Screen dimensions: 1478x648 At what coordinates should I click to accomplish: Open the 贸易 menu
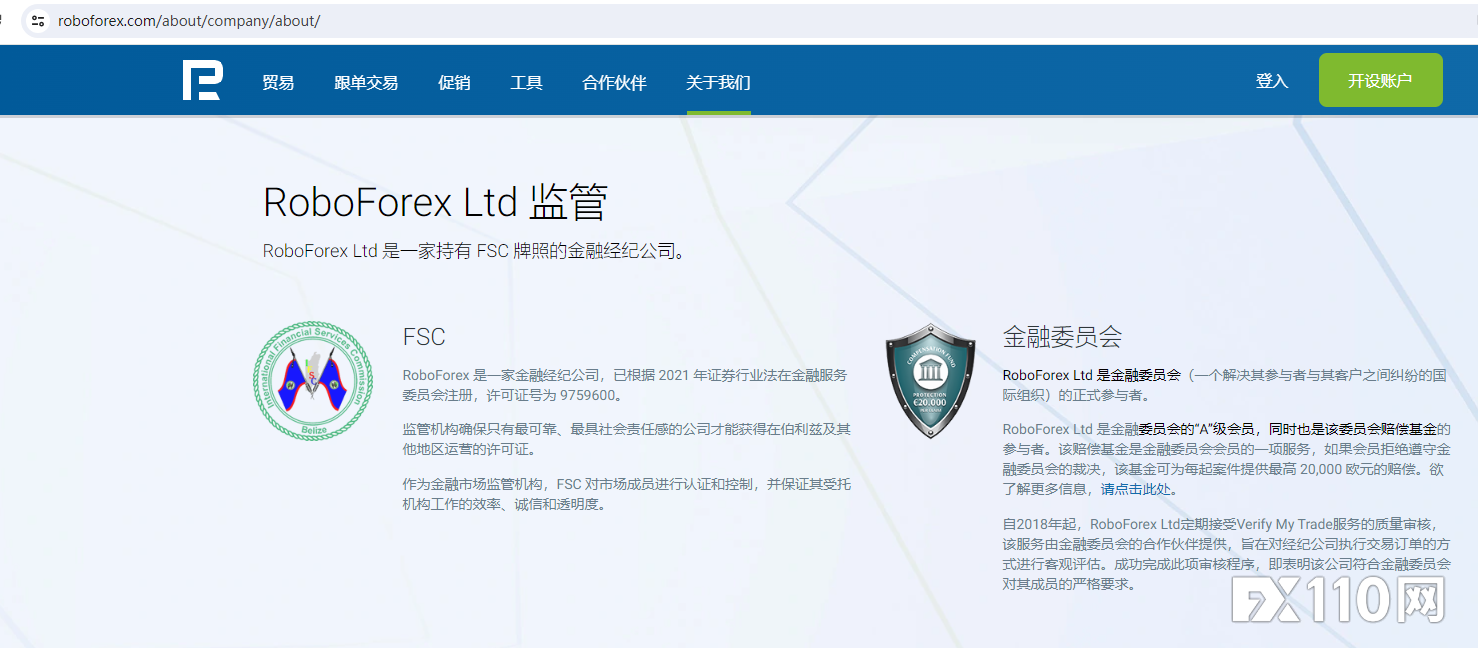coord(278,83)
